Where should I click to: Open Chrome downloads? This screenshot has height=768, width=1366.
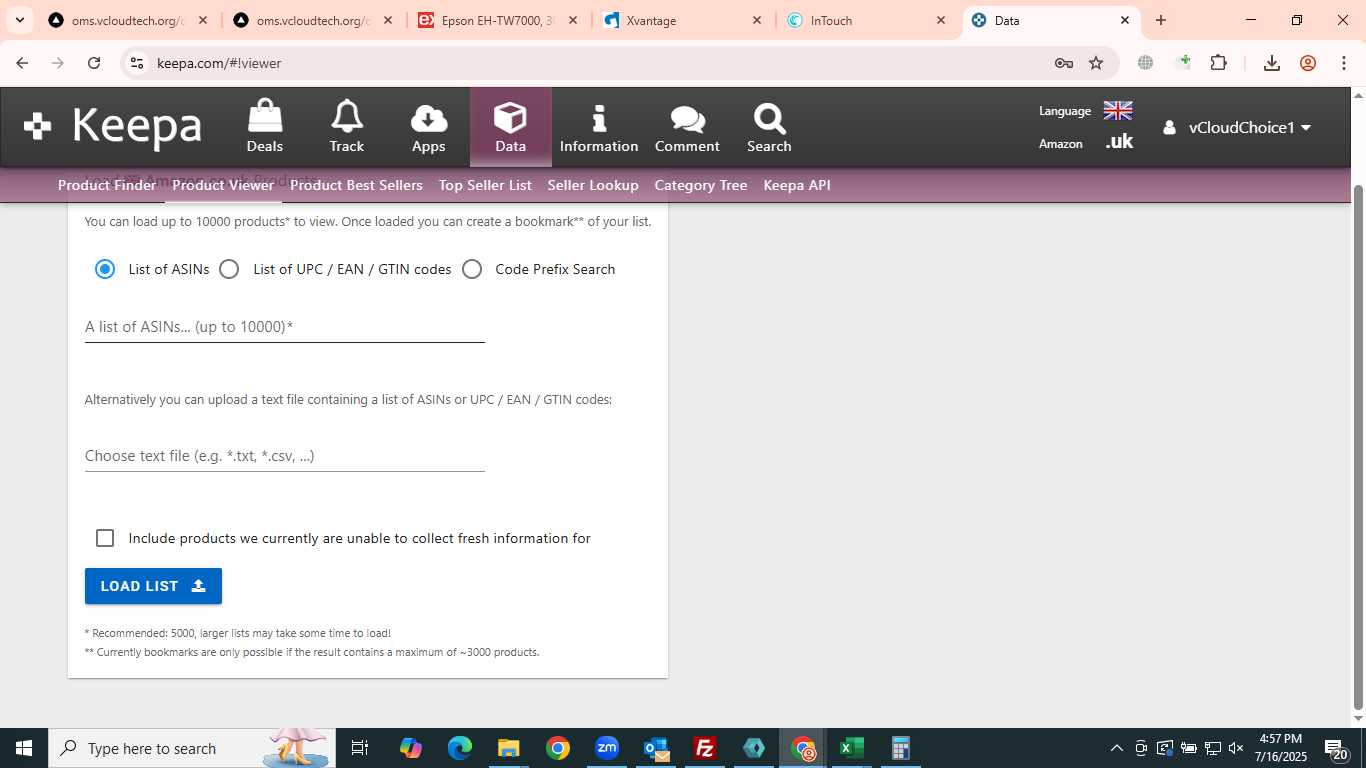(x=1272, y=63)
